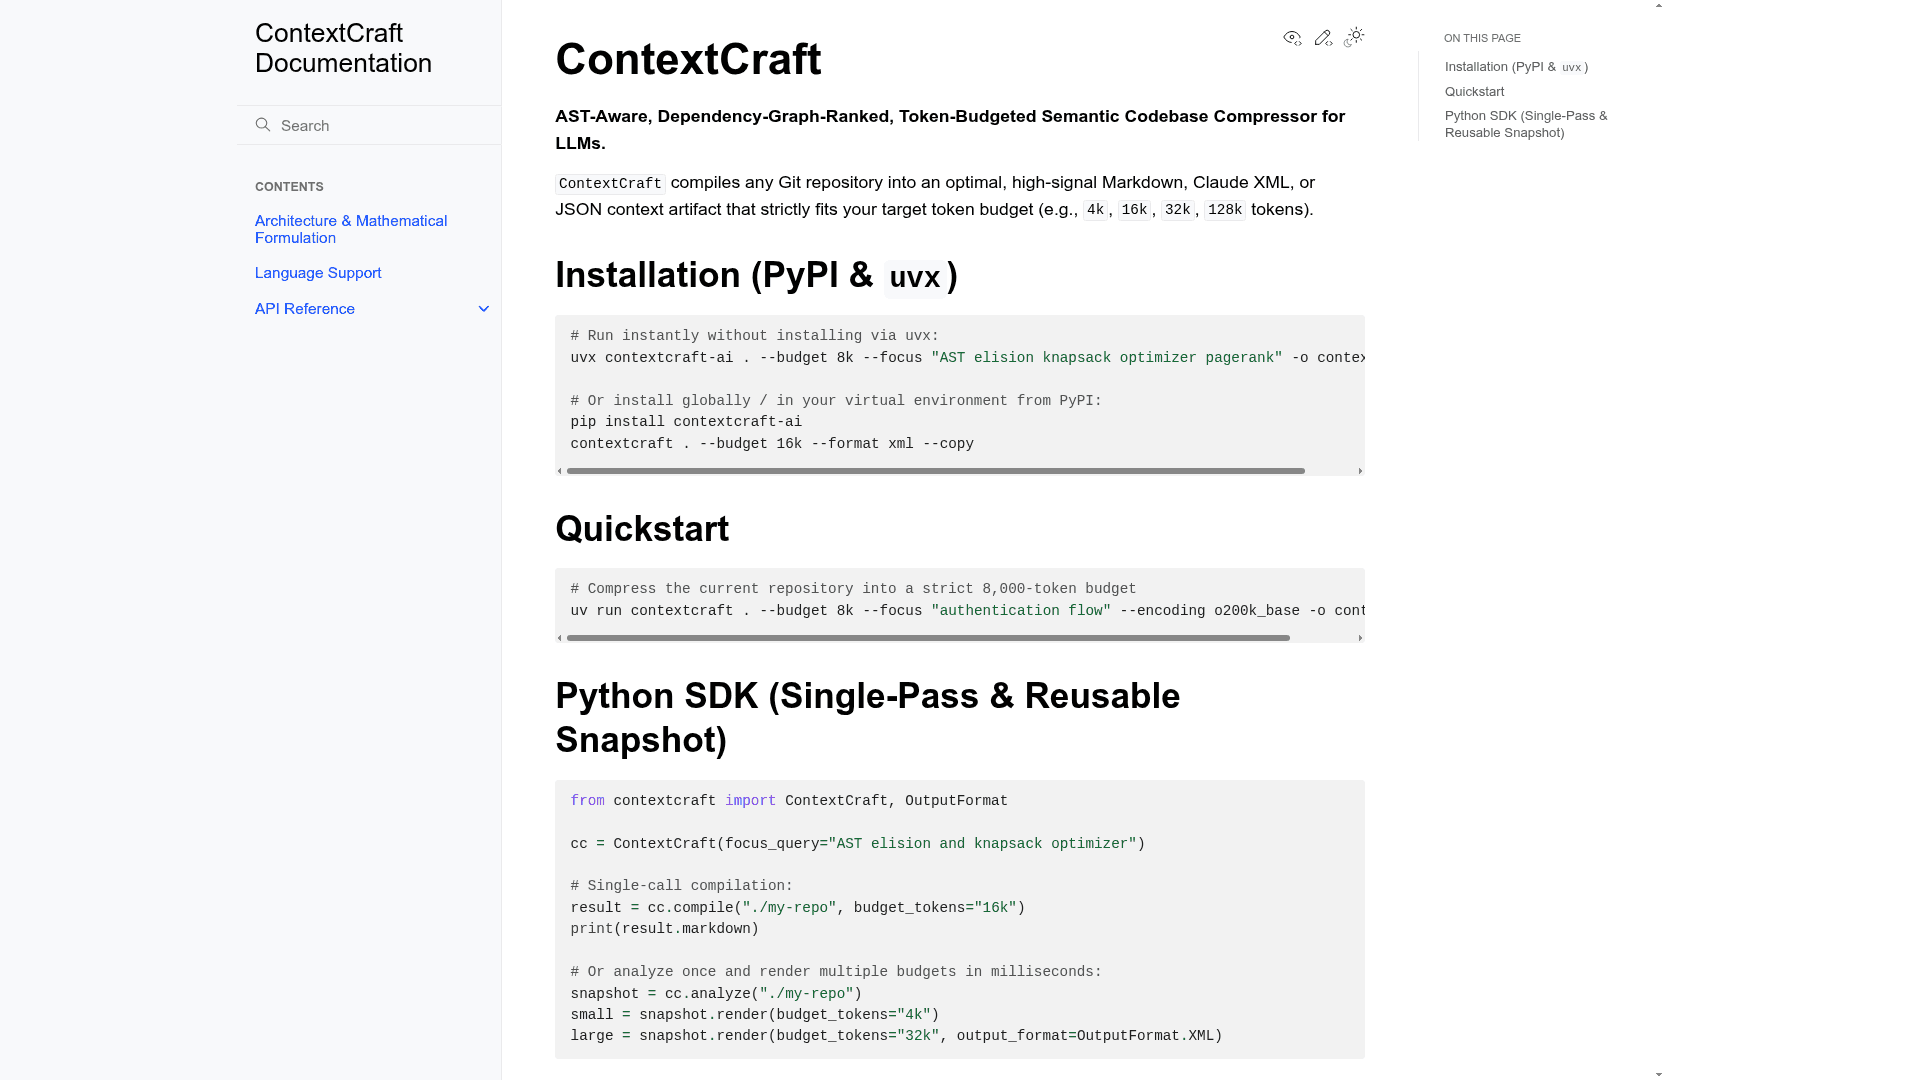Screen dimensions: 1920x1080
Task: Click the 'pip install contextcraft-ai' code line
Action: pos(686,422)
